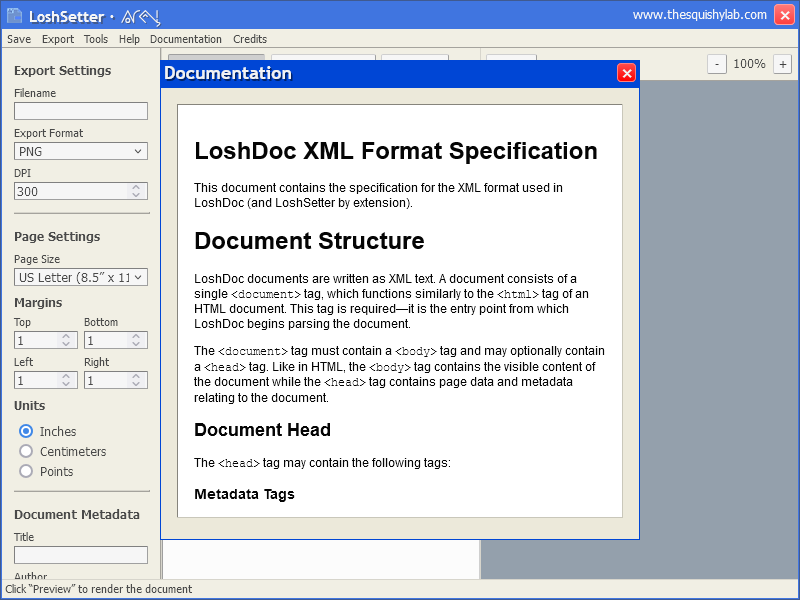Image resolution: width=800 pixels, height=600 pixels.
Task: Zoom in with the plus button
Action: [783, 64]
